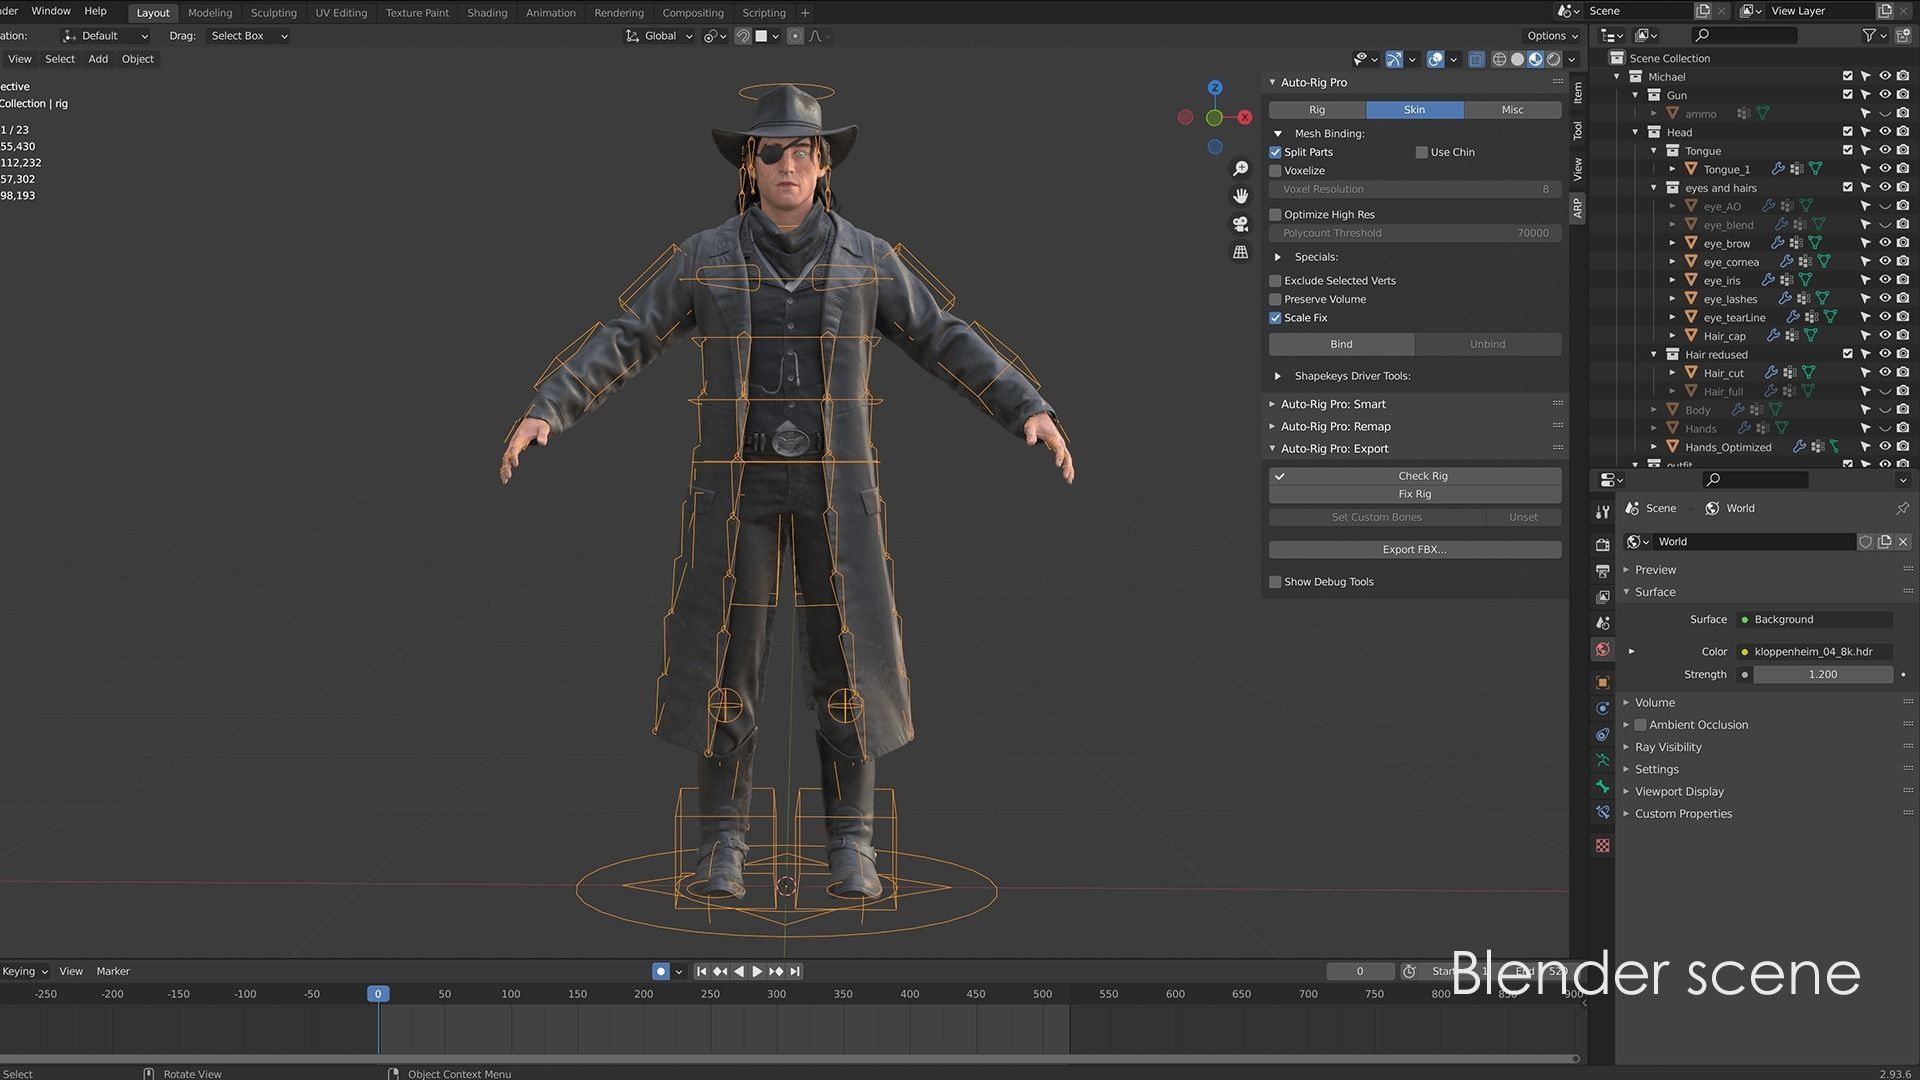
Task: Open the Render properties tab icon
Action: pos(1603,545)
